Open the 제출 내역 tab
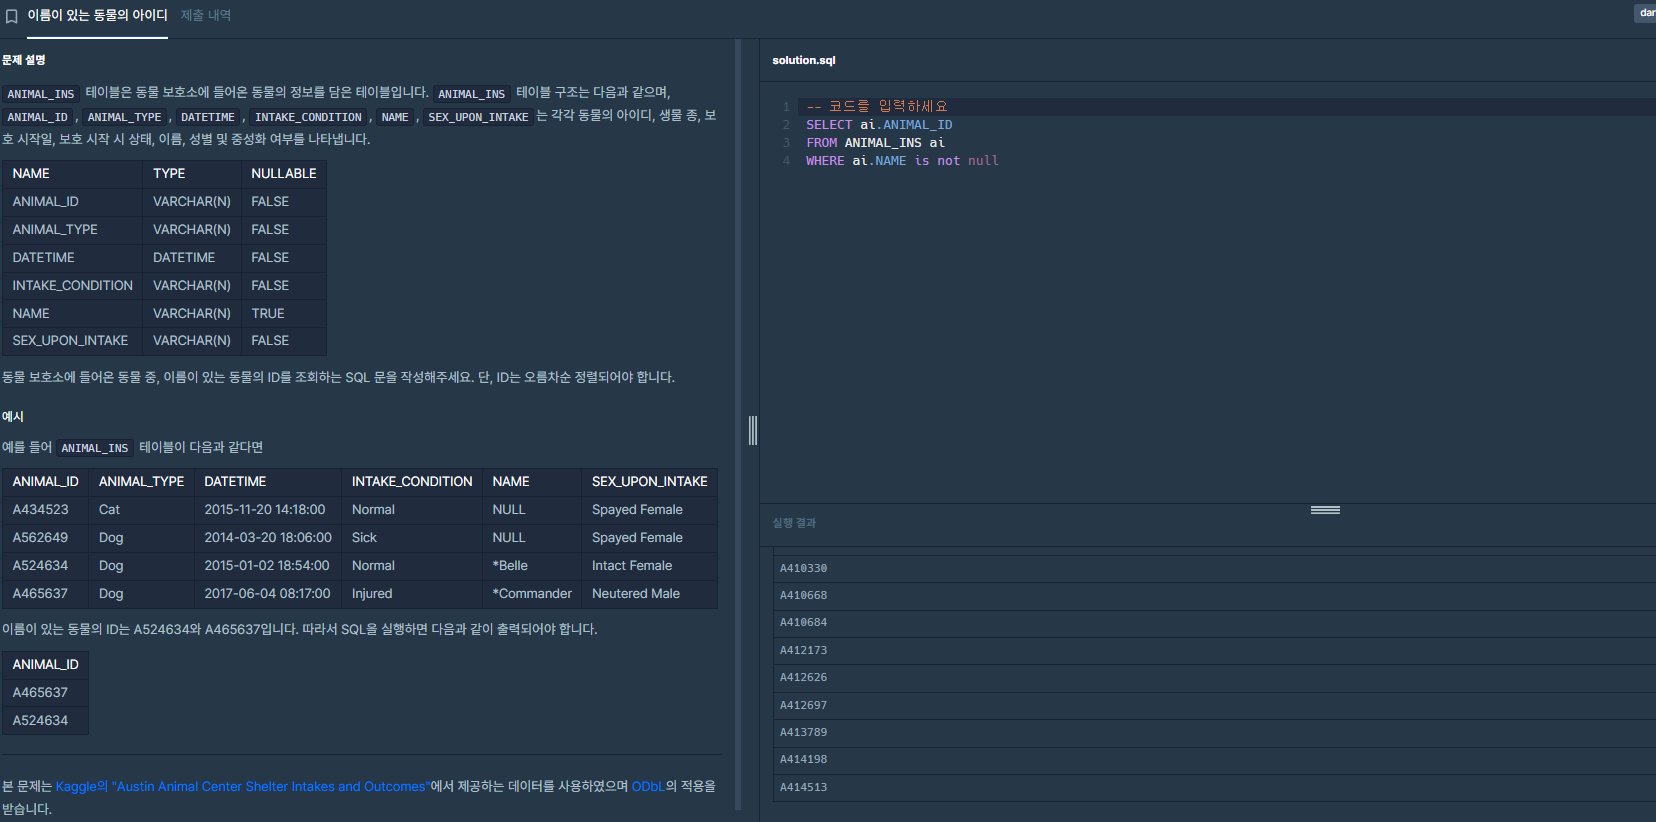Image resolution: width=1656 pixels, height=822 pixels. point(206,15)
